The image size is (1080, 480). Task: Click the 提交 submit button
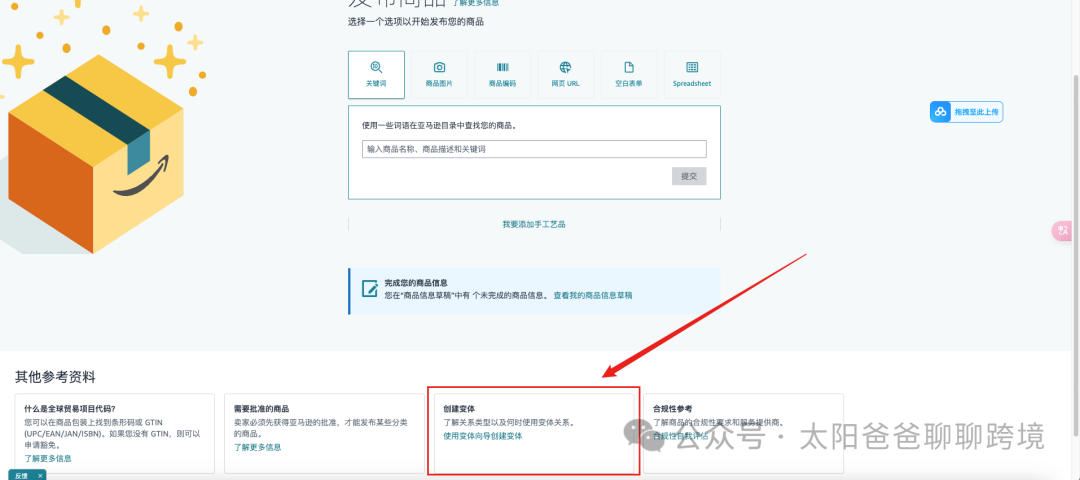(689, 176)
